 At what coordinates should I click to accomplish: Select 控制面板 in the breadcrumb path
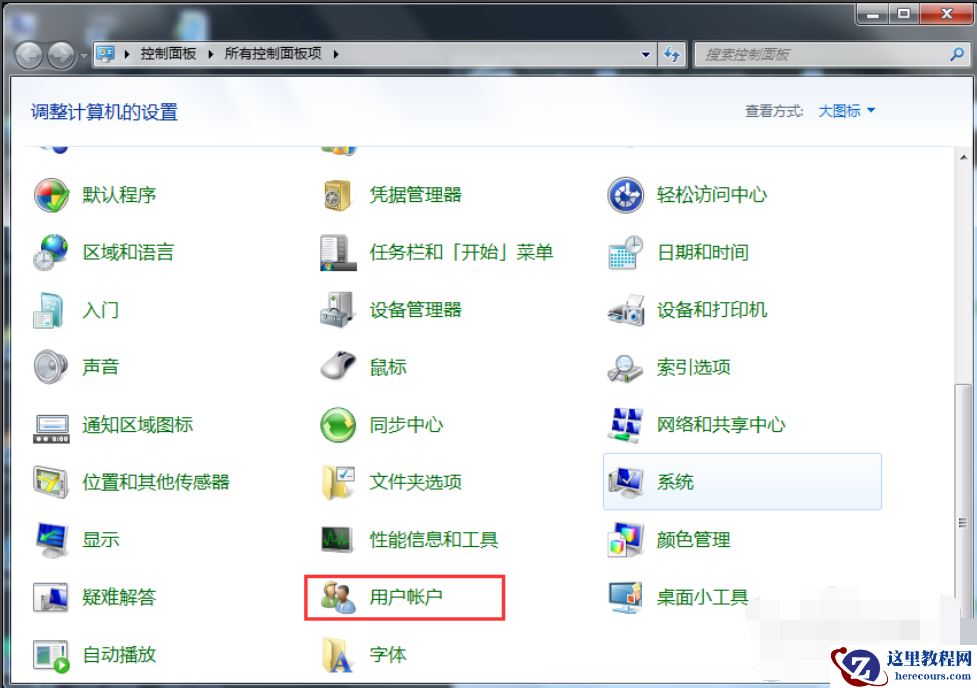(x=168, y=55)
